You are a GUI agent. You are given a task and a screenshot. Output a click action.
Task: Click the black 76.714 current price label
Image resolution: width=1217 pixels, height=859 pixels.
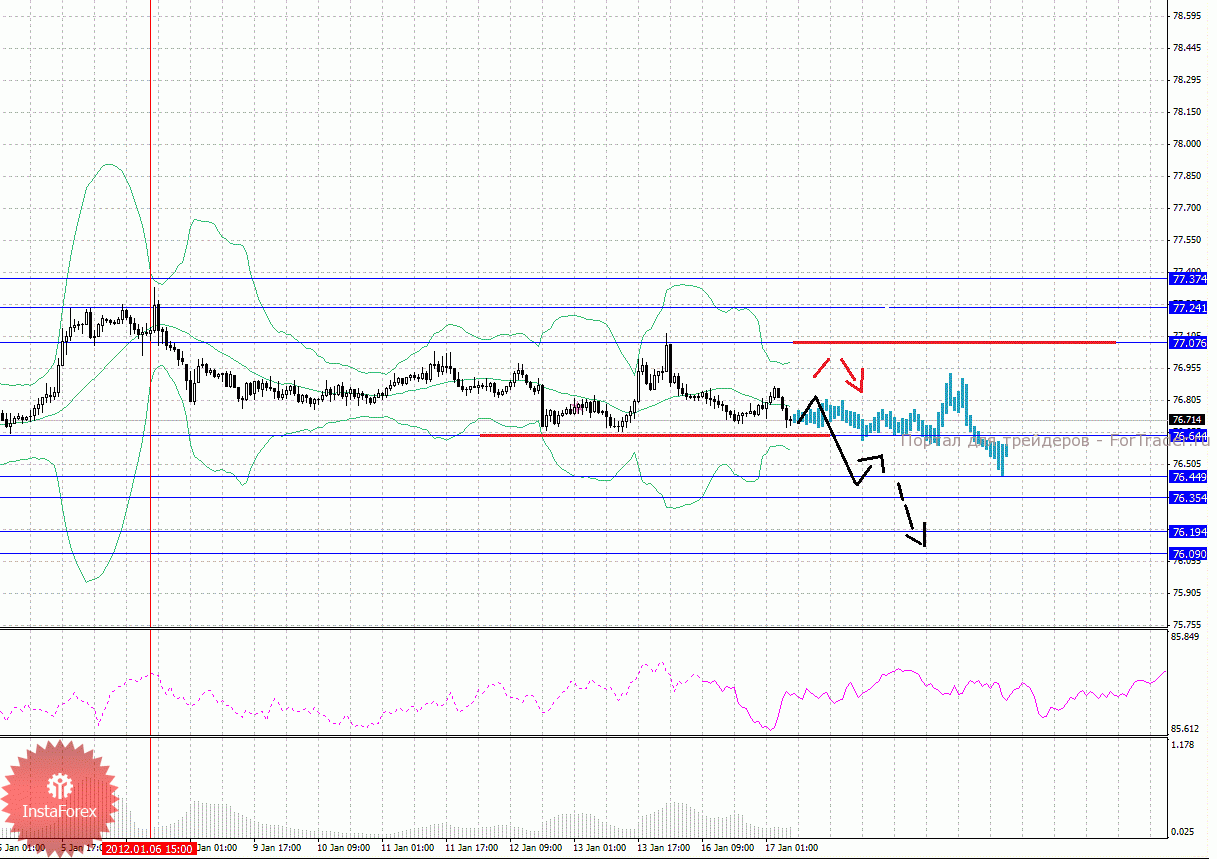1187,420
